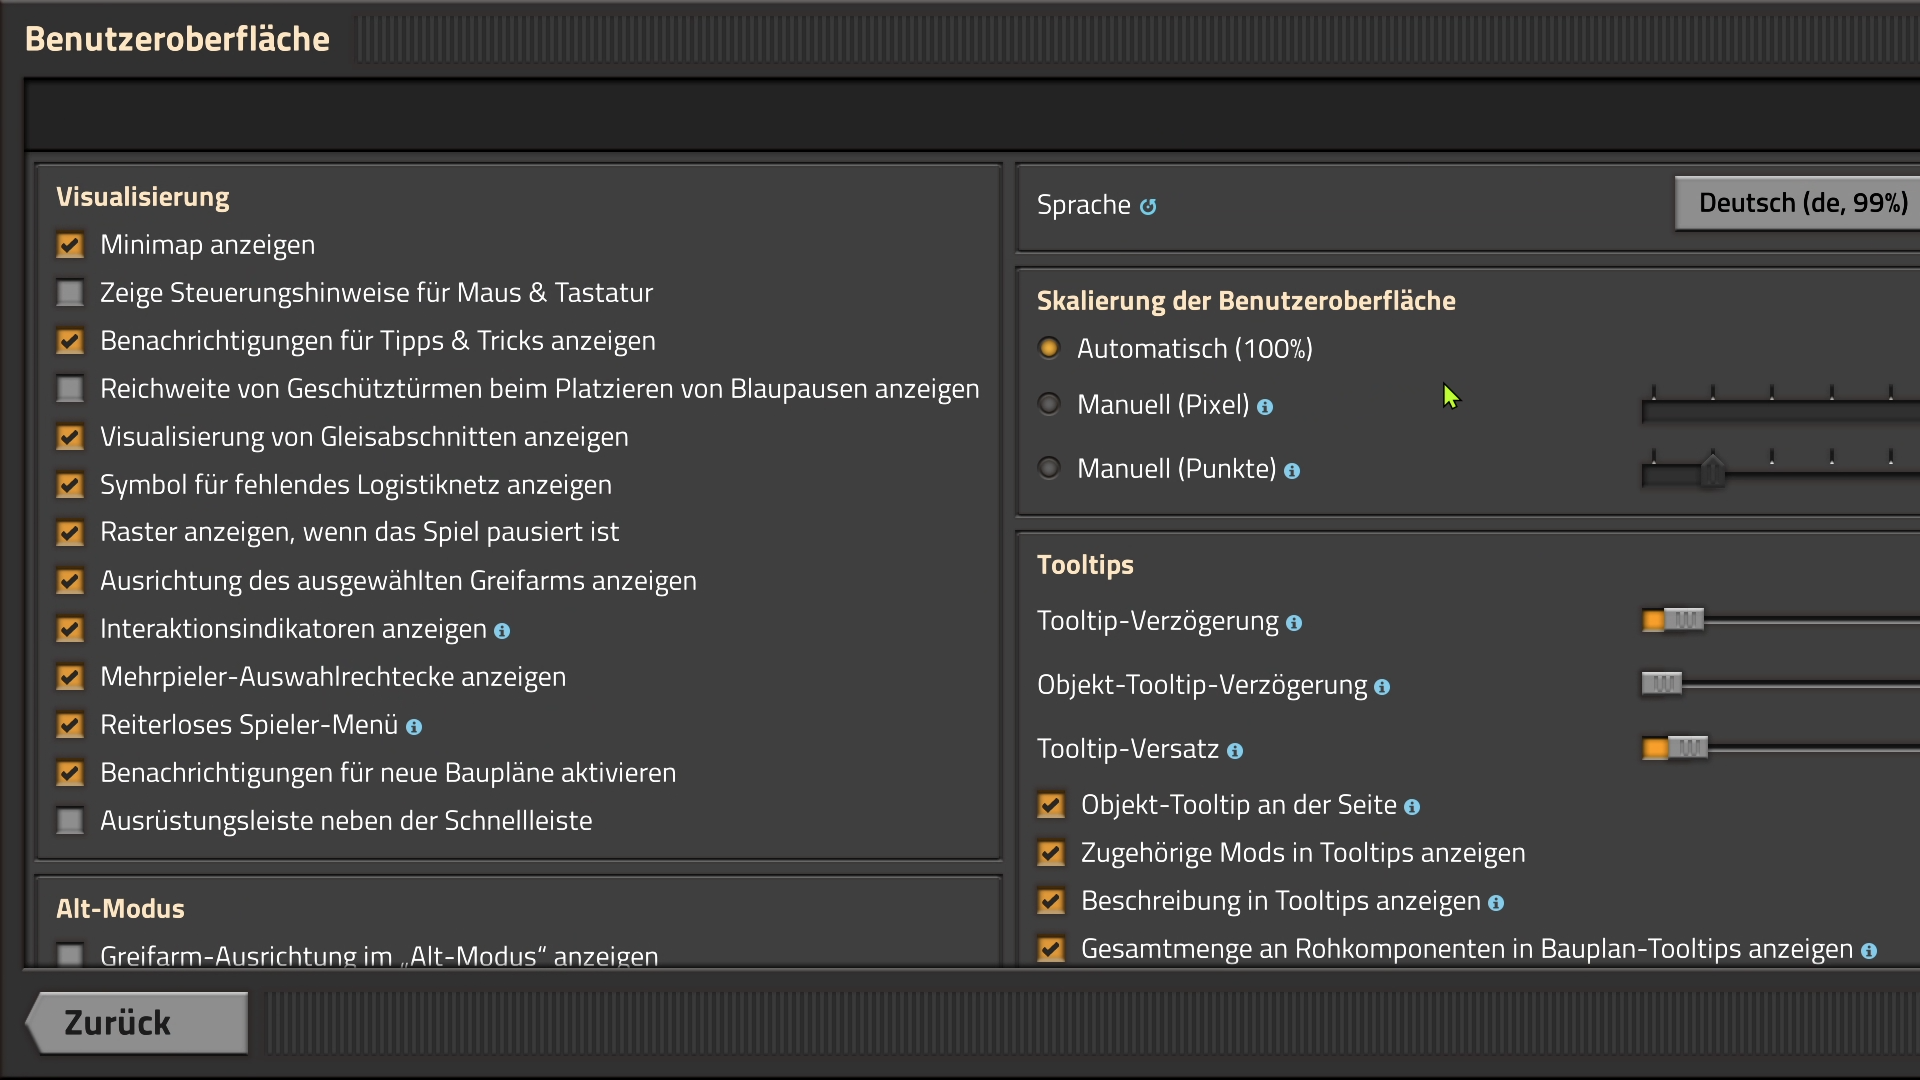The width and height of the screenshot is (1920, 1080).
Task: Go back with the Zurück button
Action: pos(138,1023)
